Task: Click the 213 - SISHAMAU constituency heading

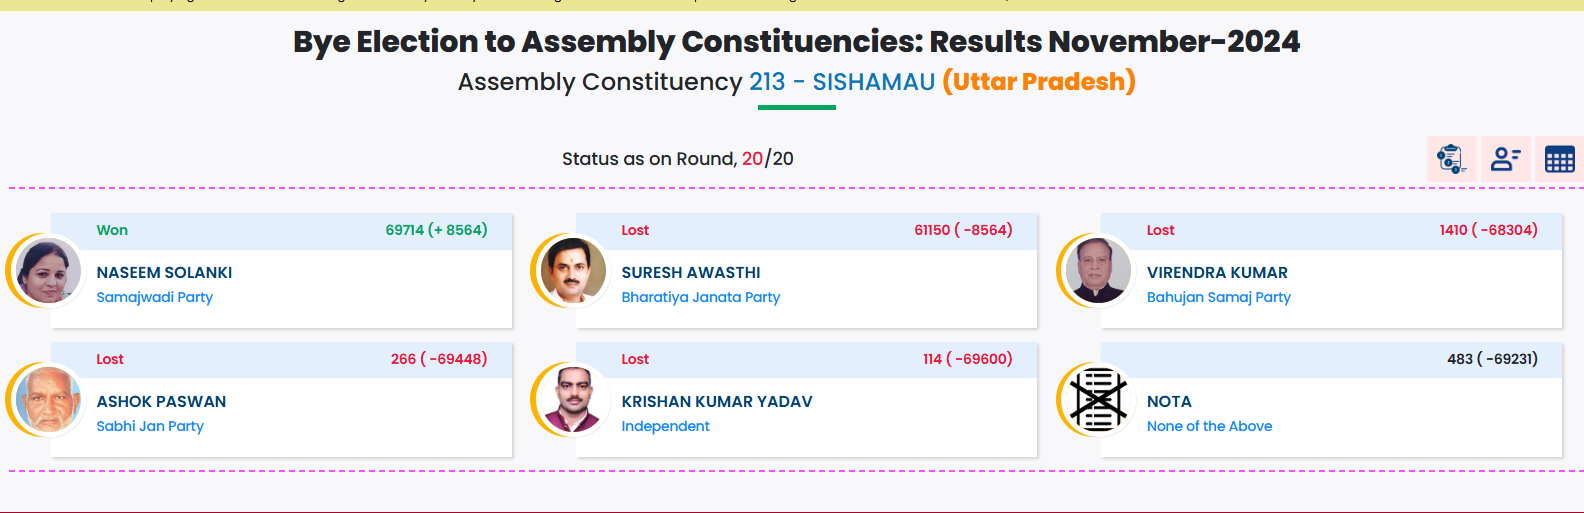Action: pyautogui.click(x=841, y=82)
